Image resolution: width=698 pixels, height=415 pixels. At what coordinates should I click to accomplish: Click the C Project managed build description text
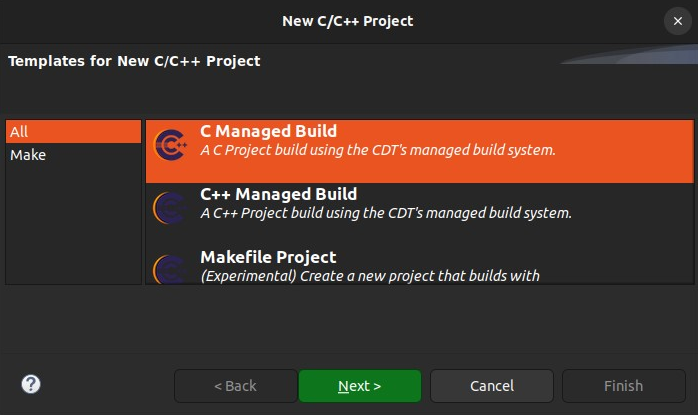click(378, 150)
